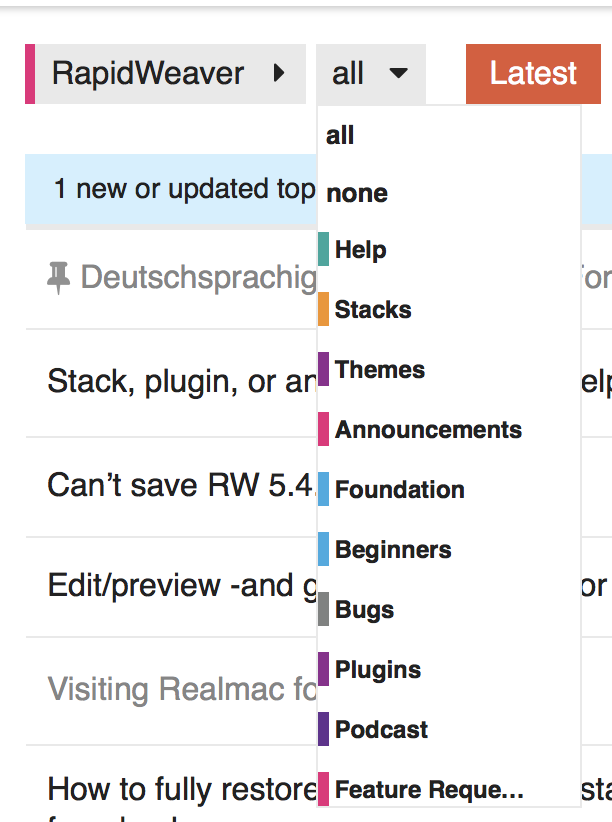Choose the Foundation subcategory

point(399,490)
